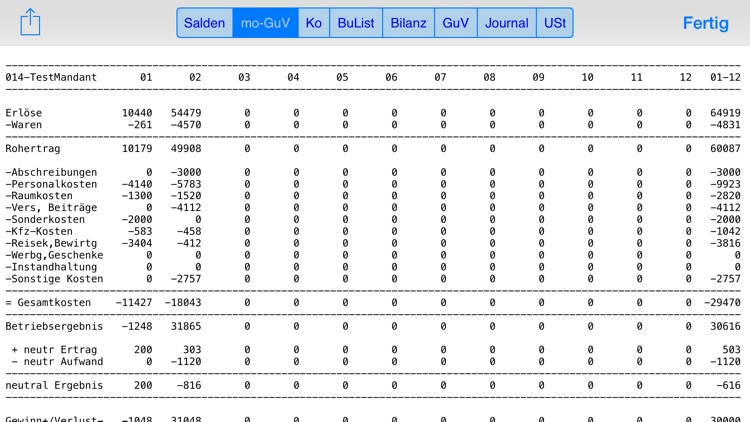The width and height of the screenshot is (750, 422).
Task: Click the -Werbg,Geschenke row label
Action: tap(55, 255)
